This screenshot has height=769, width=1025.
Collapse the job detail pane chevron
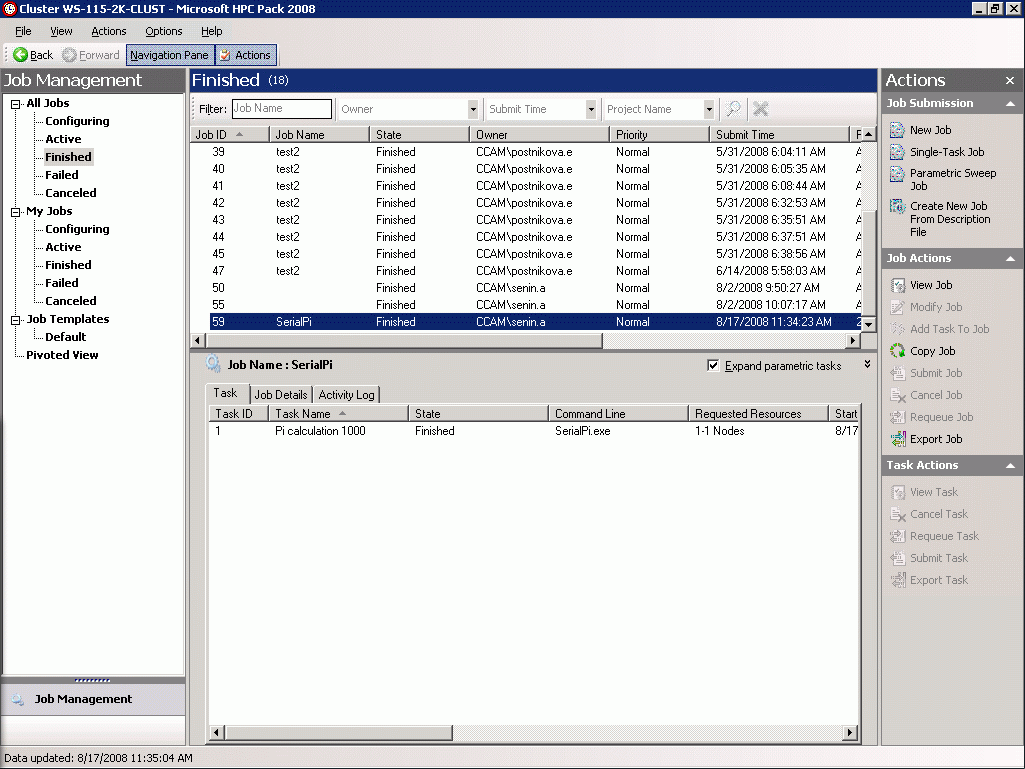tap(867, 364)
